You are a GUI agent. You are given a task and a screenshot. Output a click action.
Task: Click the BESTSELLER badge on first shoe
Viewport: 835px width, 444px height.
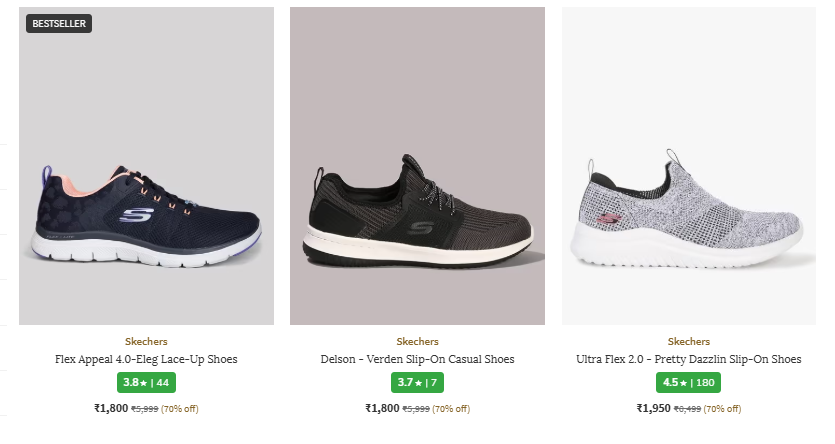tap(59, 23)
